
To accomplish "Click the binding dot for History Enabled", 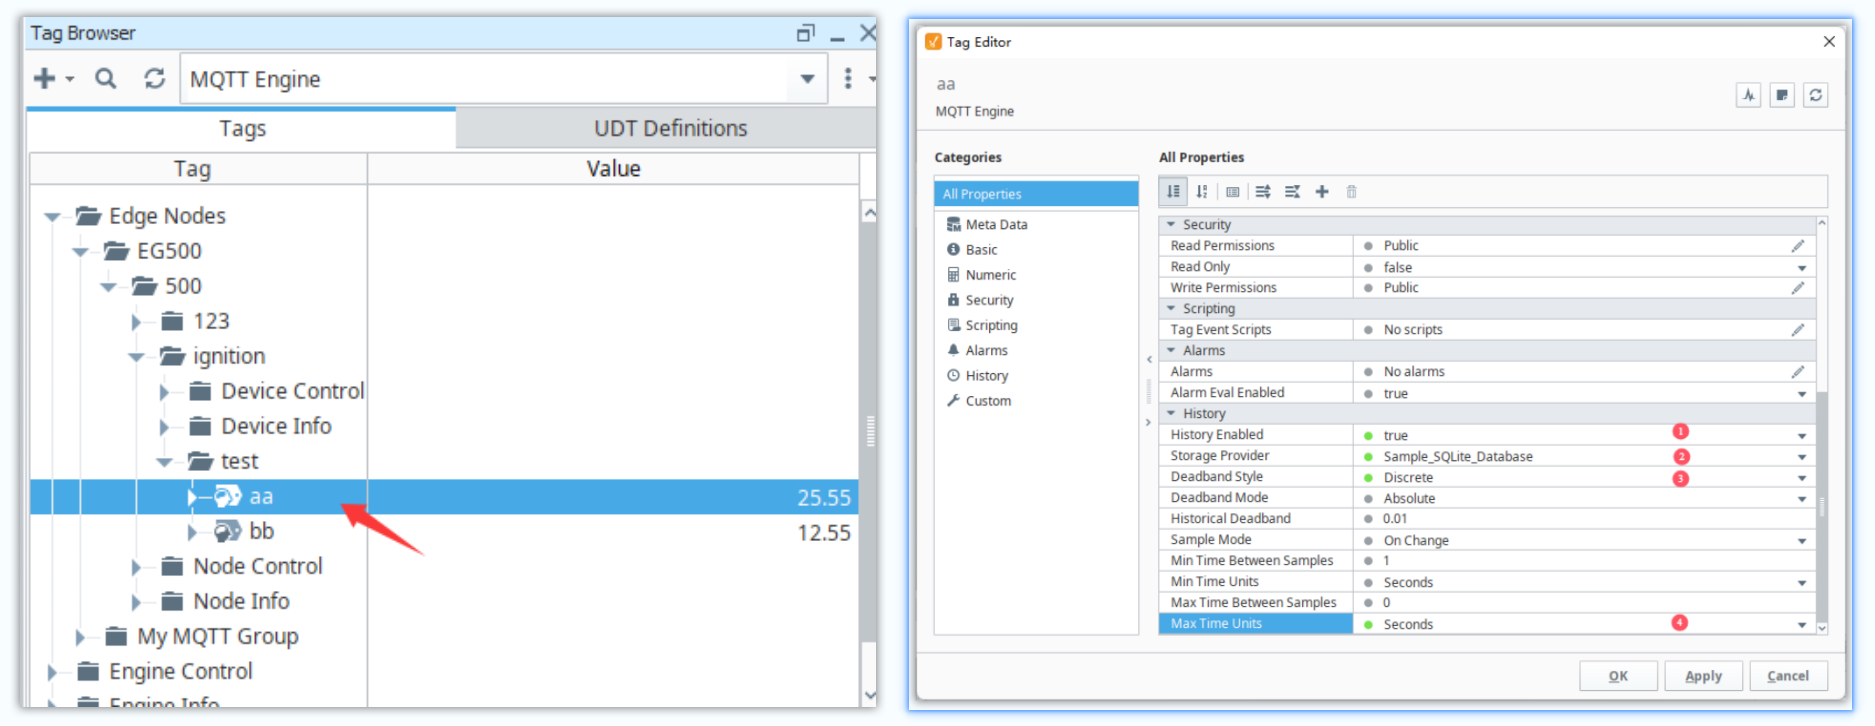I will [1368, 436].
